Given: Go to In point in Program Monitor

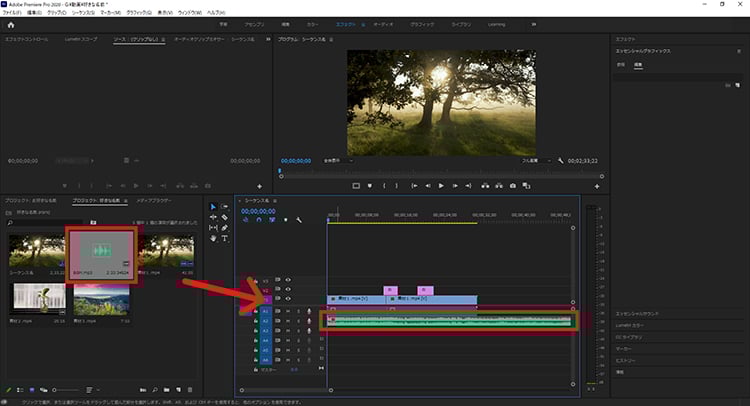Looking at the screenshot, I should coord(414,186).
